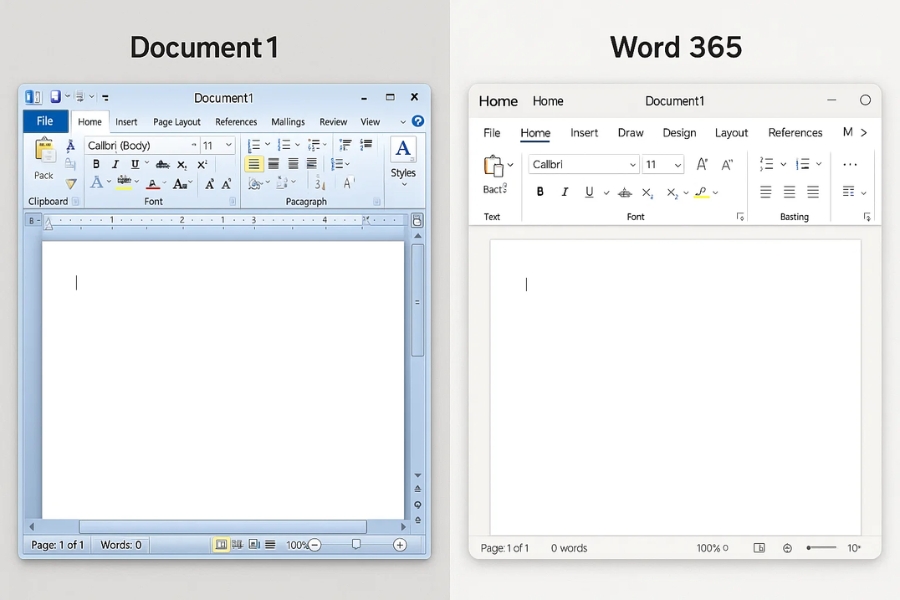Click the highlighter pen icon in Word 365

701,192
